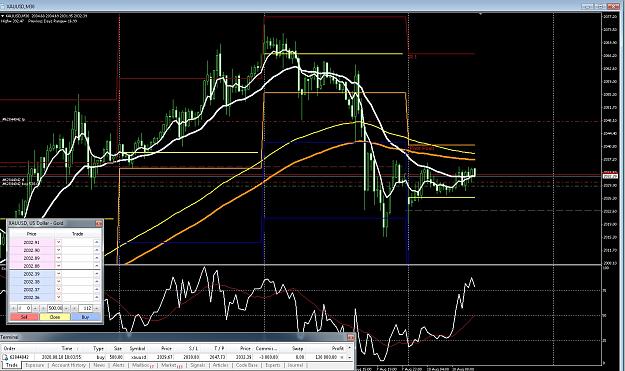
Task: Select price row 2032.91 in depth panel
Action: click(31, 242)
